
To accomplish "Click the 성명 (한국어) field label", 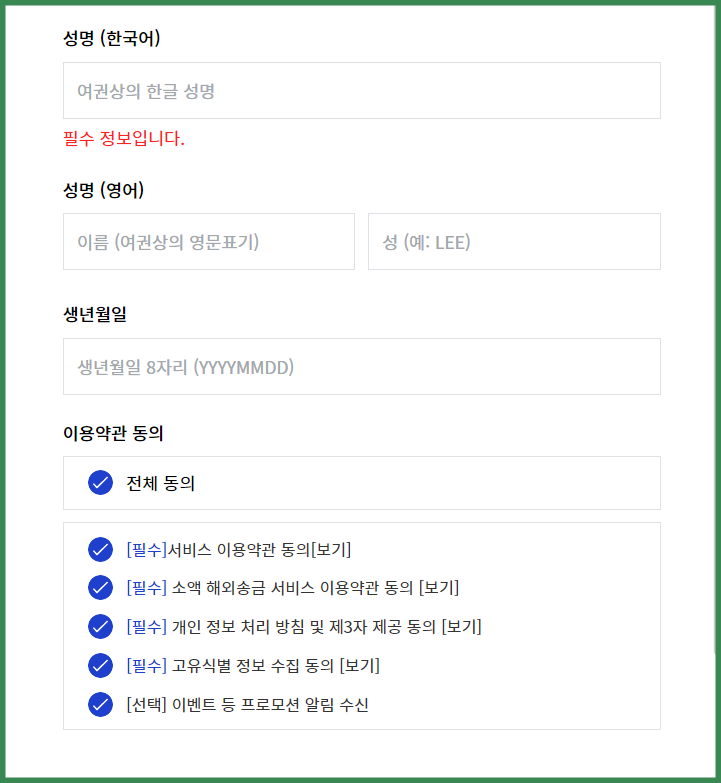I will [112, 38].
